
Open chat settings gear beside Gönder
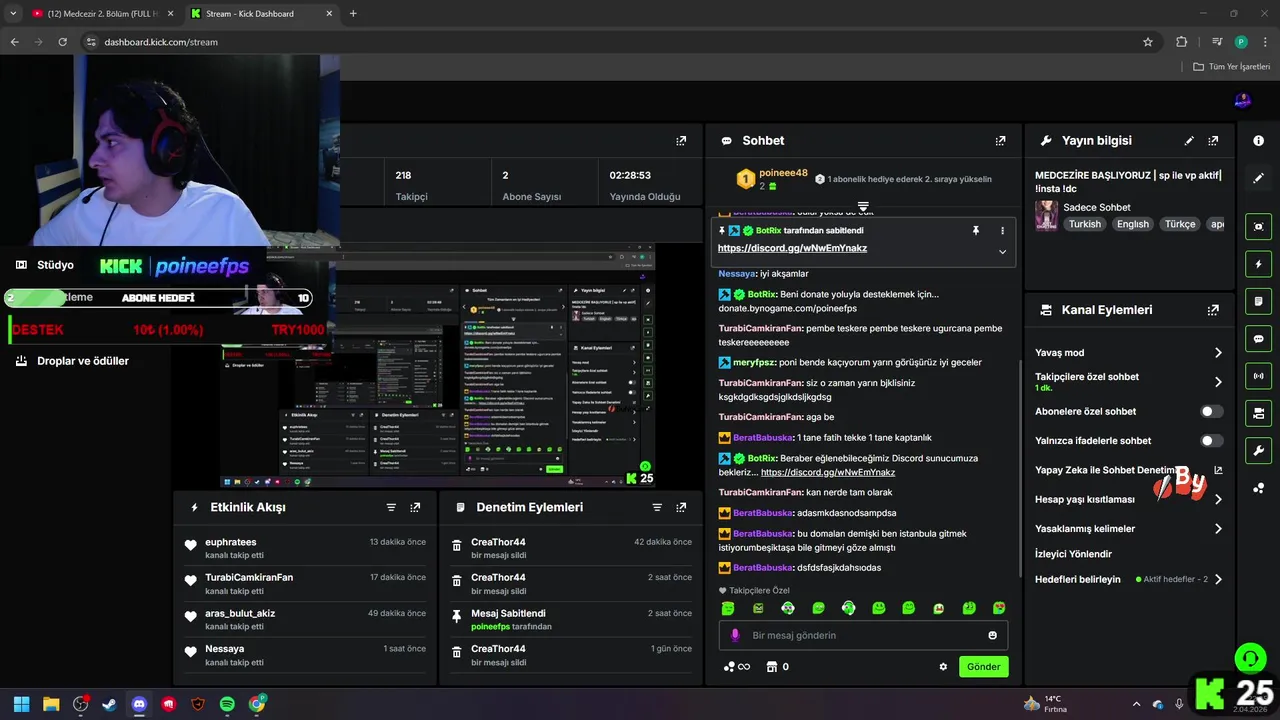[943, 667]
